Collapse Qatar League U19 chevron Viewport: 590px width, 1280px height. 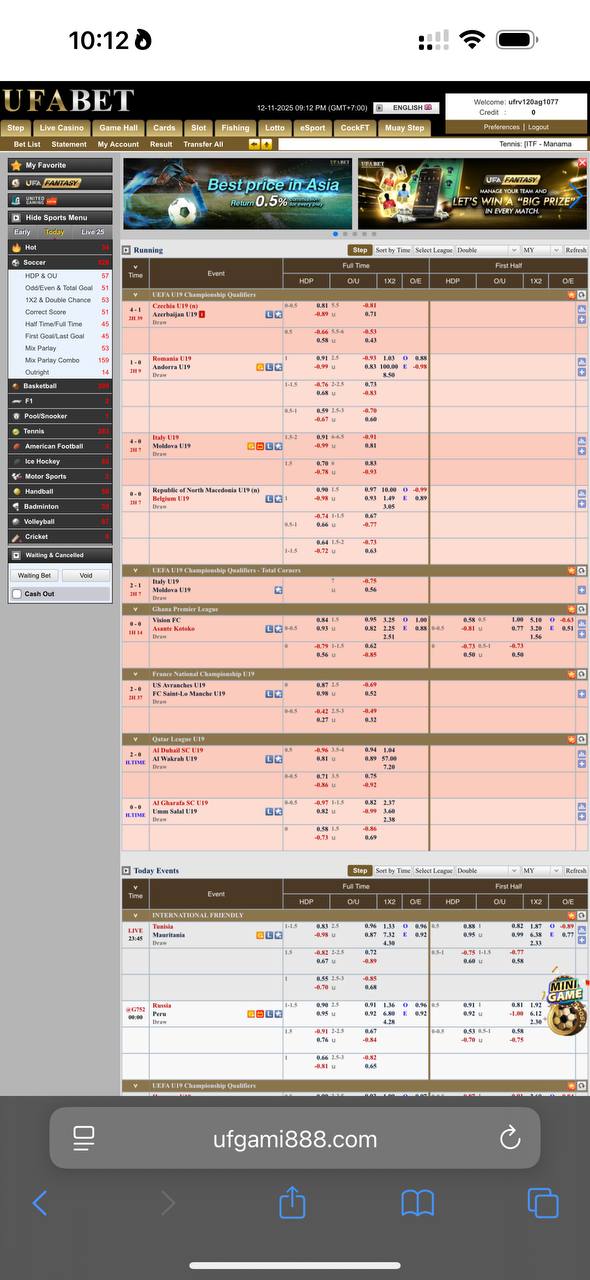click(x=136, y=739)
